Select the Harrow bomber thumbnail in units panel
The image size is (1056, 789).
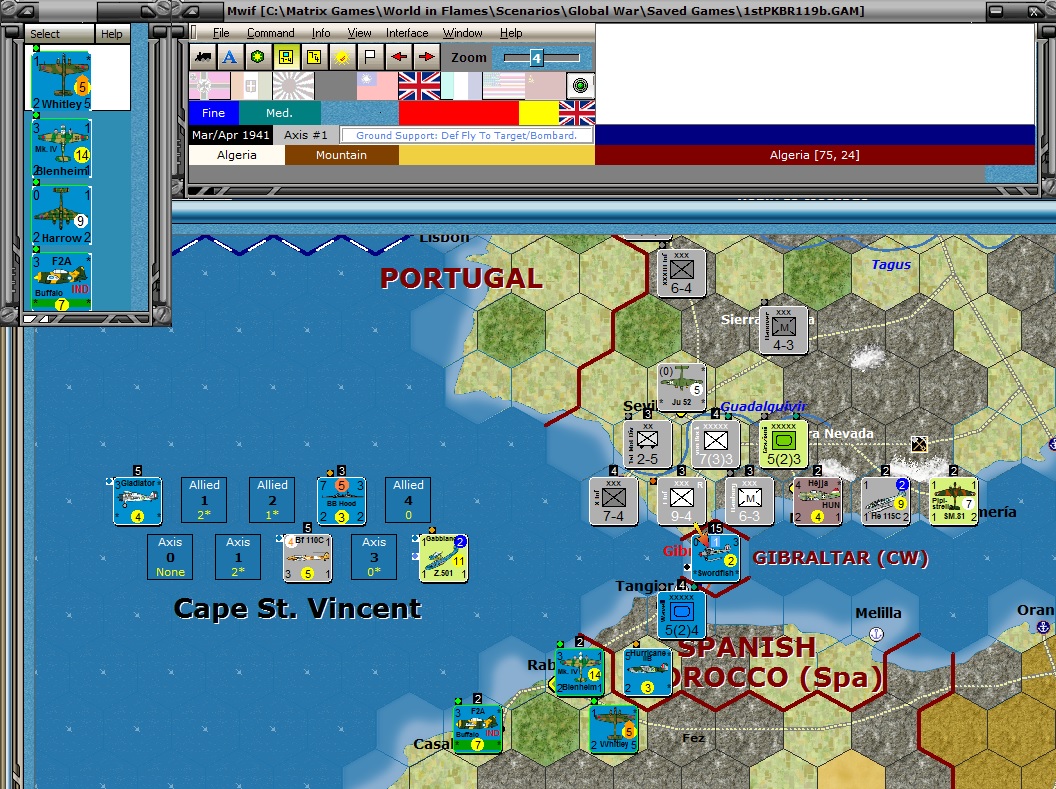tap(61, 215)
